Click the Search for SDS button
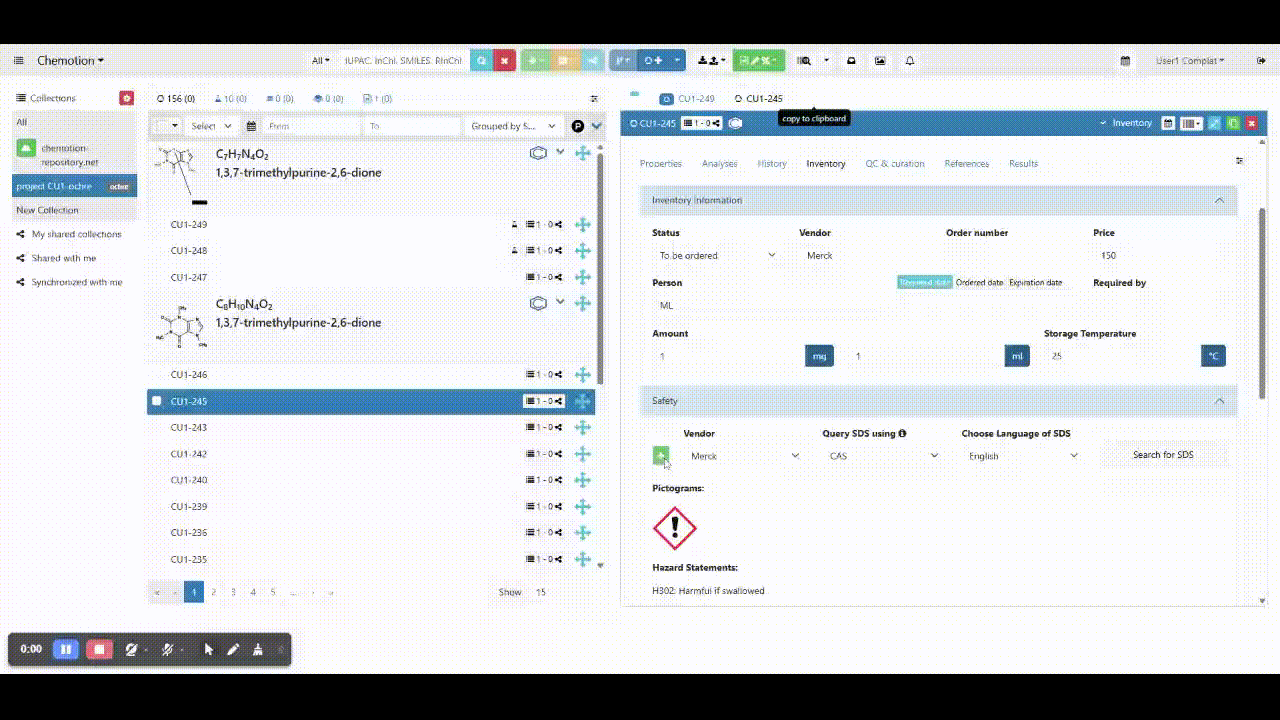Viewport: 1280px width, 720px height. tap(1162, 455)
